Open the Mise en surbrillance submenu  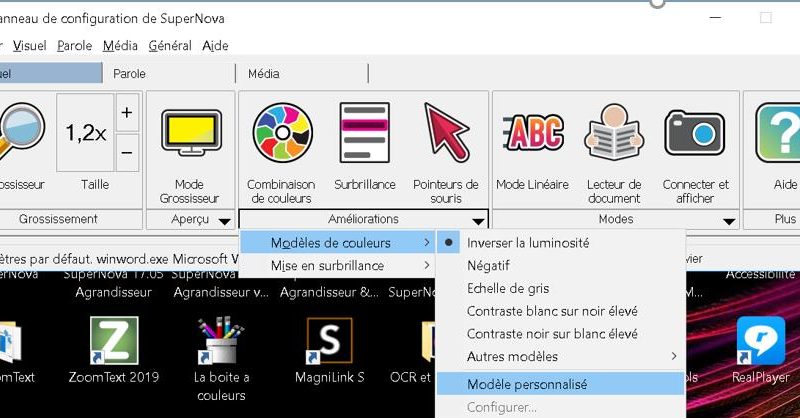point(338,265)
